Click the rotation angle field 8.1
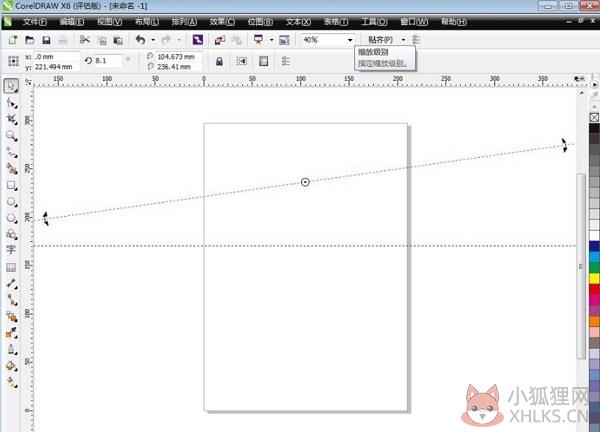This screenshot has height=432, width=600. [108, 60]
